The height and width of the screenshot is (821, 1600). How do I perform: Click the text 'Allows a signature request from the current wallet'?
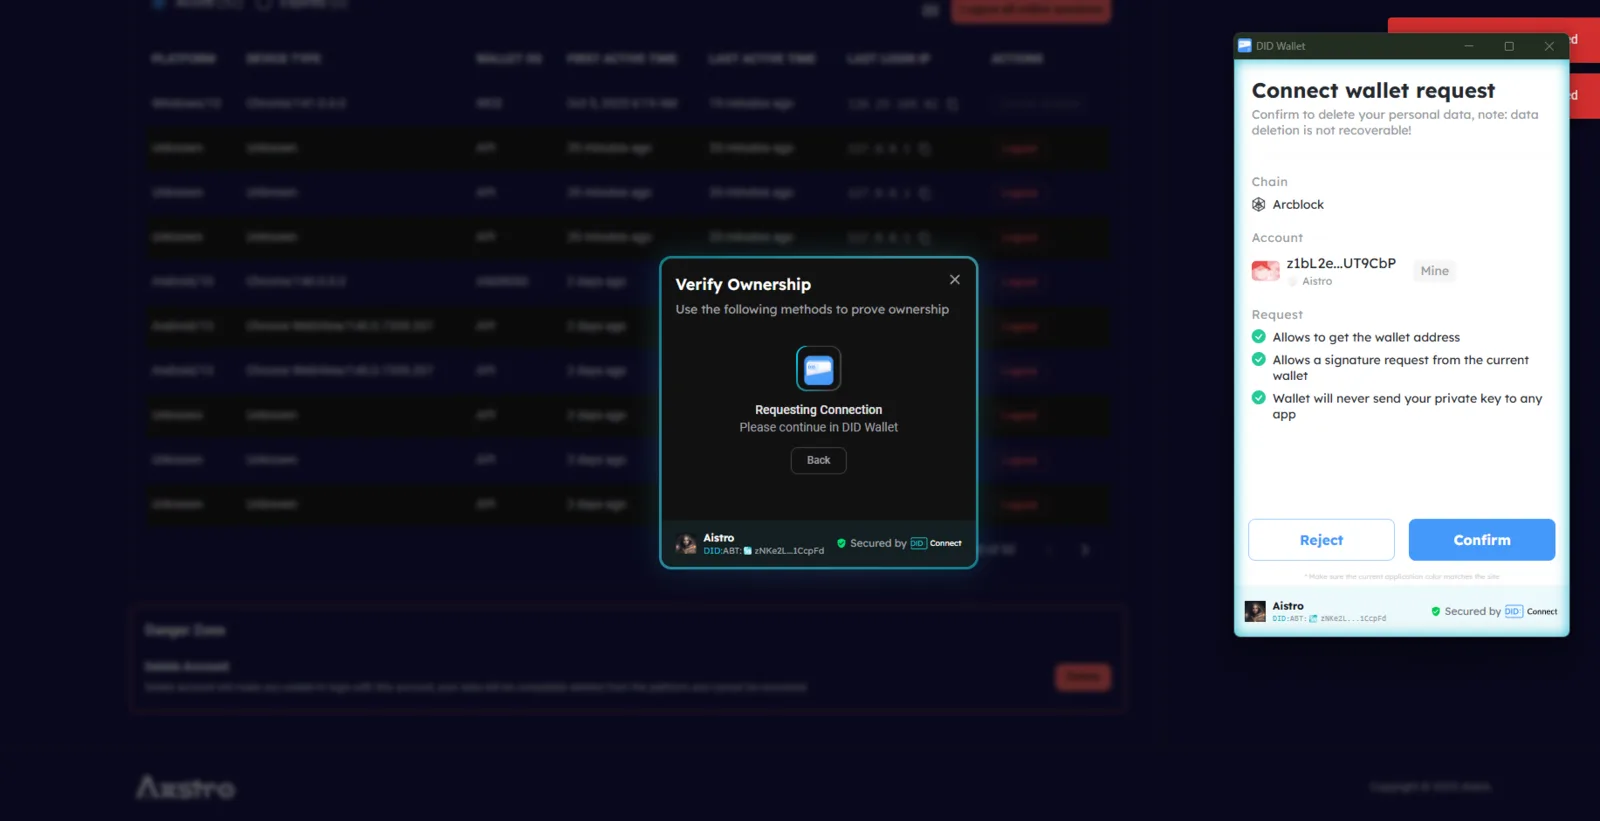tap(1400, 368)
